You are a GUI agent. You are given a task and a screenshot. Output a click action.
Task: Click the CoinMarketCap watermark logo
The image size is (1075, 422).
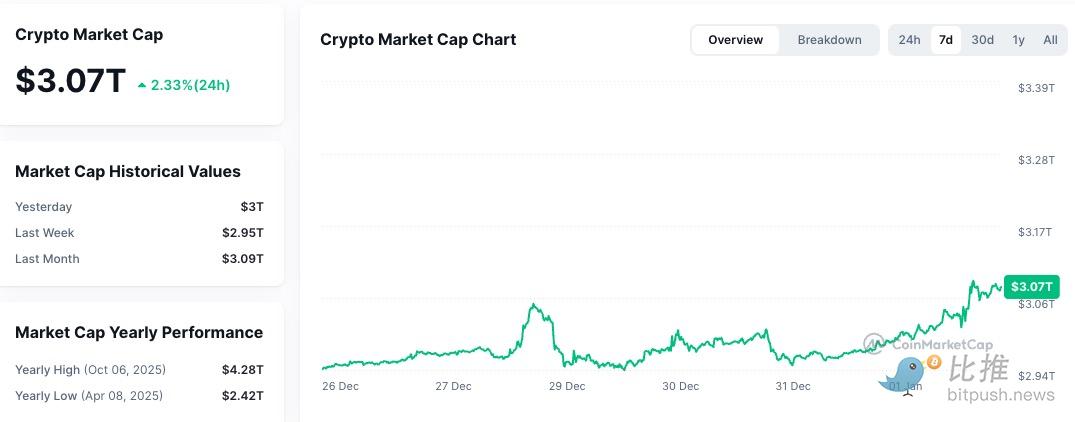click(874, 343)
